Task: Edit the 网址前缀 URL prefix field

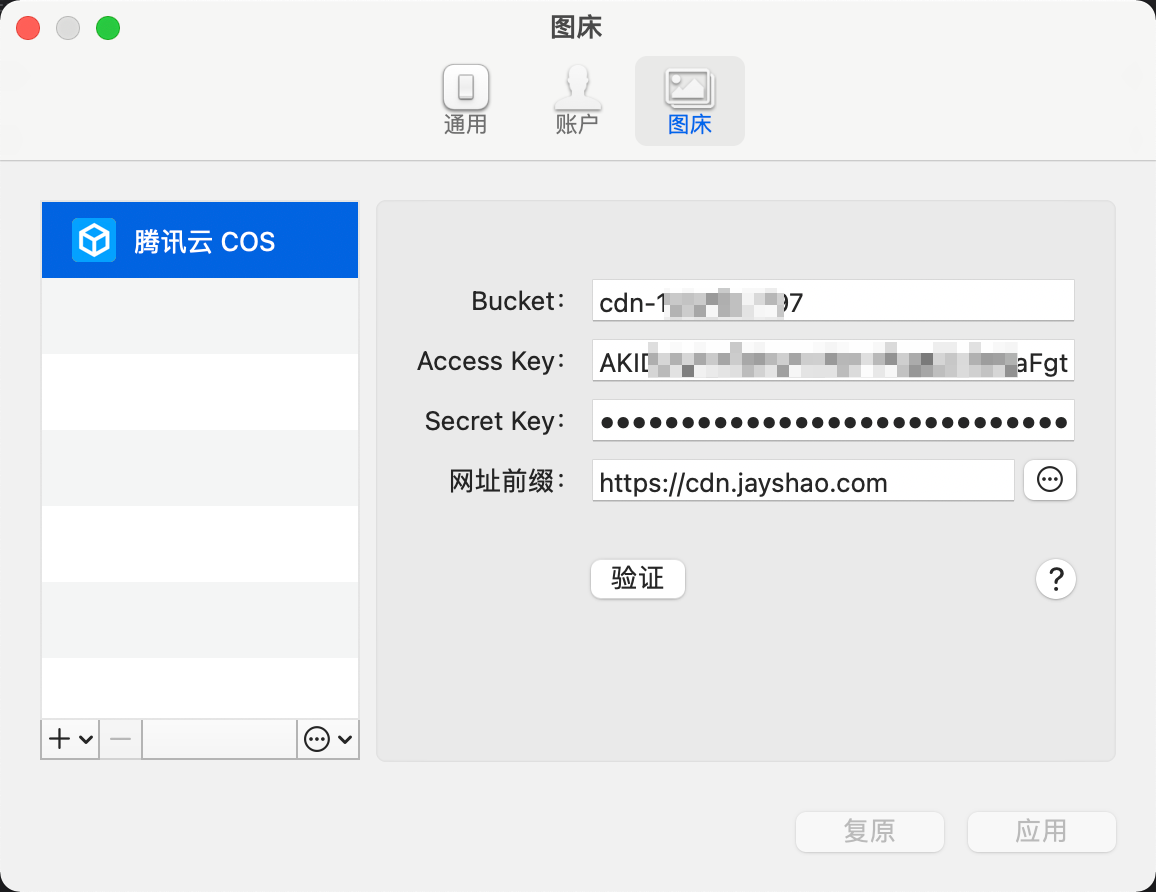Action: tap(802, 481)
